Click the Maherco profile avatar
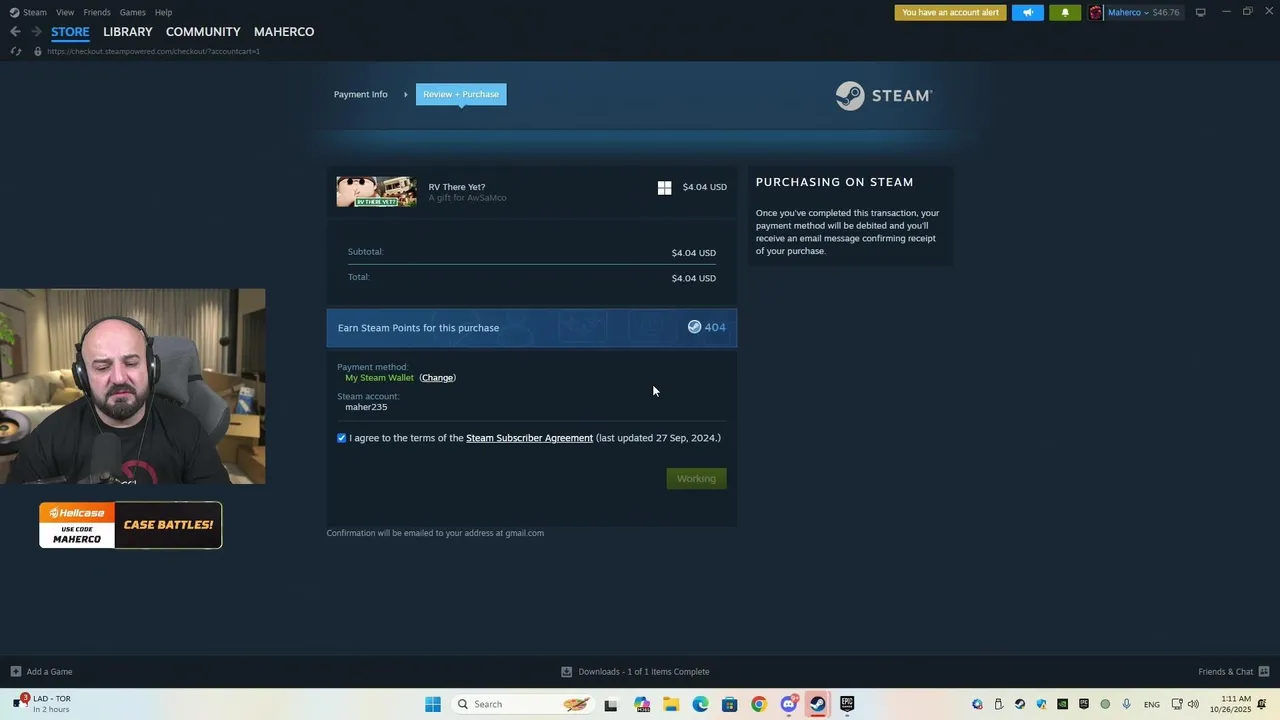 click(1096, 13)
